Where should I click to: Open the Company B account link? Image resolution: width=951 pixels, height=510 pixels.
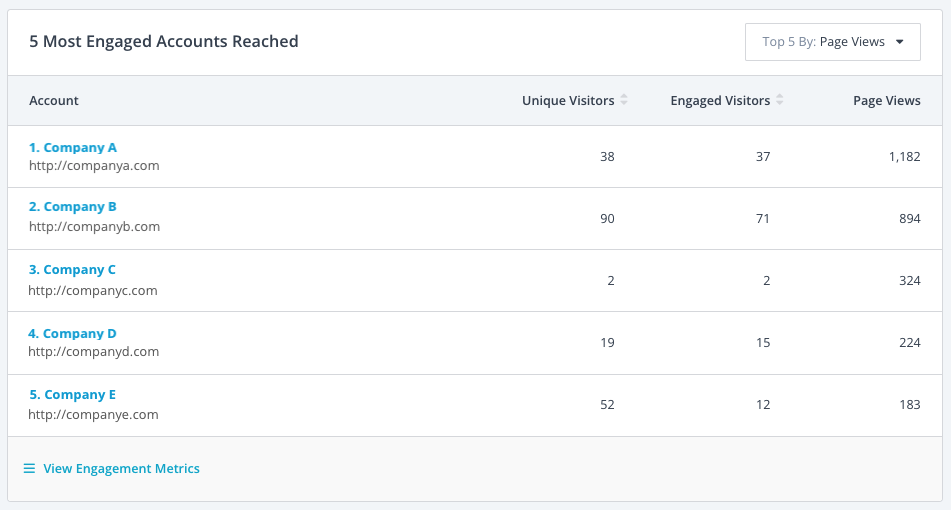pos(73,207)
